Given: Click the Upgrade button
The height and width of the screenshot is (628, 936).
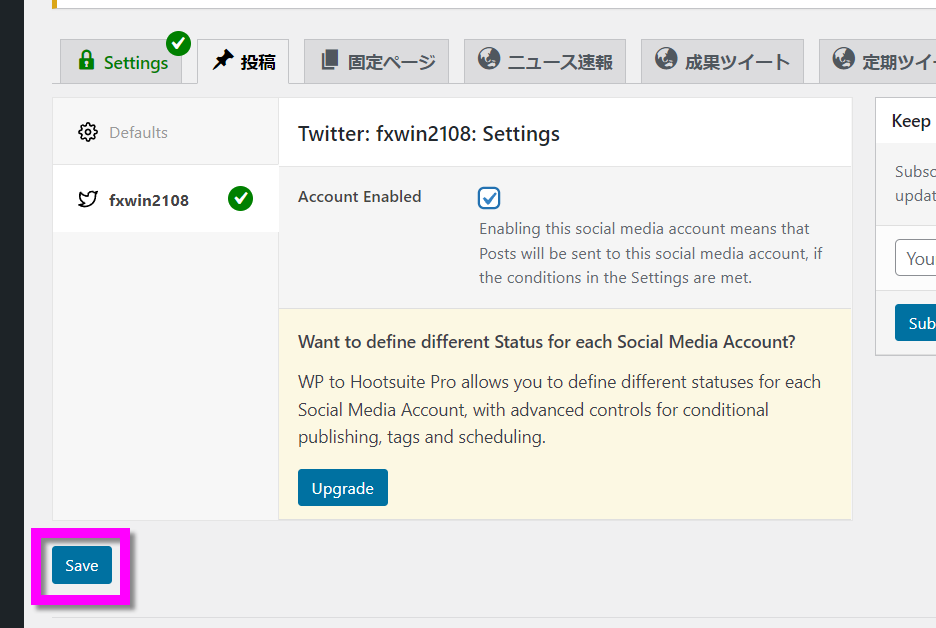Looking at the screenshot, I should pyautogui.click(x=343, y=488).
